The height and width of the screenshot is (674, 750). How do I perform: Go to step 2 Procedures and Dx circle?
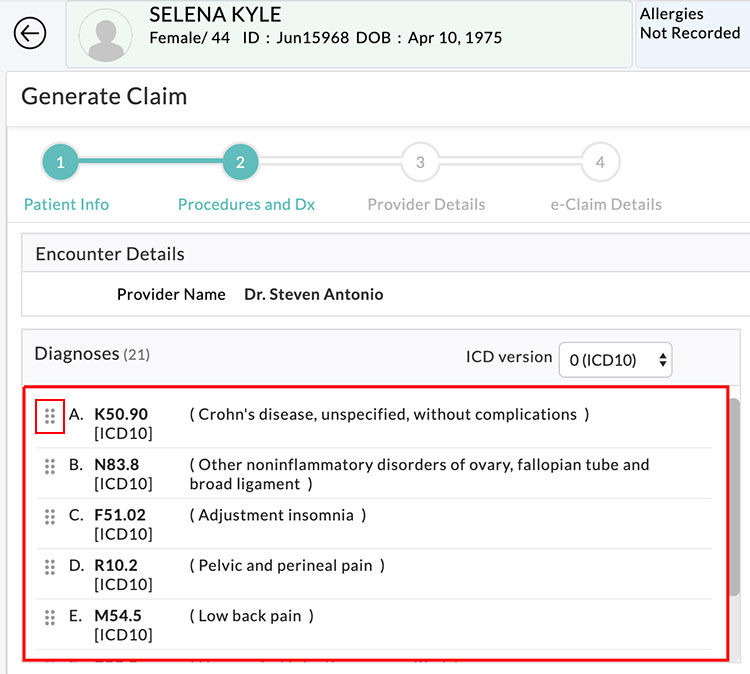[240, 162]
